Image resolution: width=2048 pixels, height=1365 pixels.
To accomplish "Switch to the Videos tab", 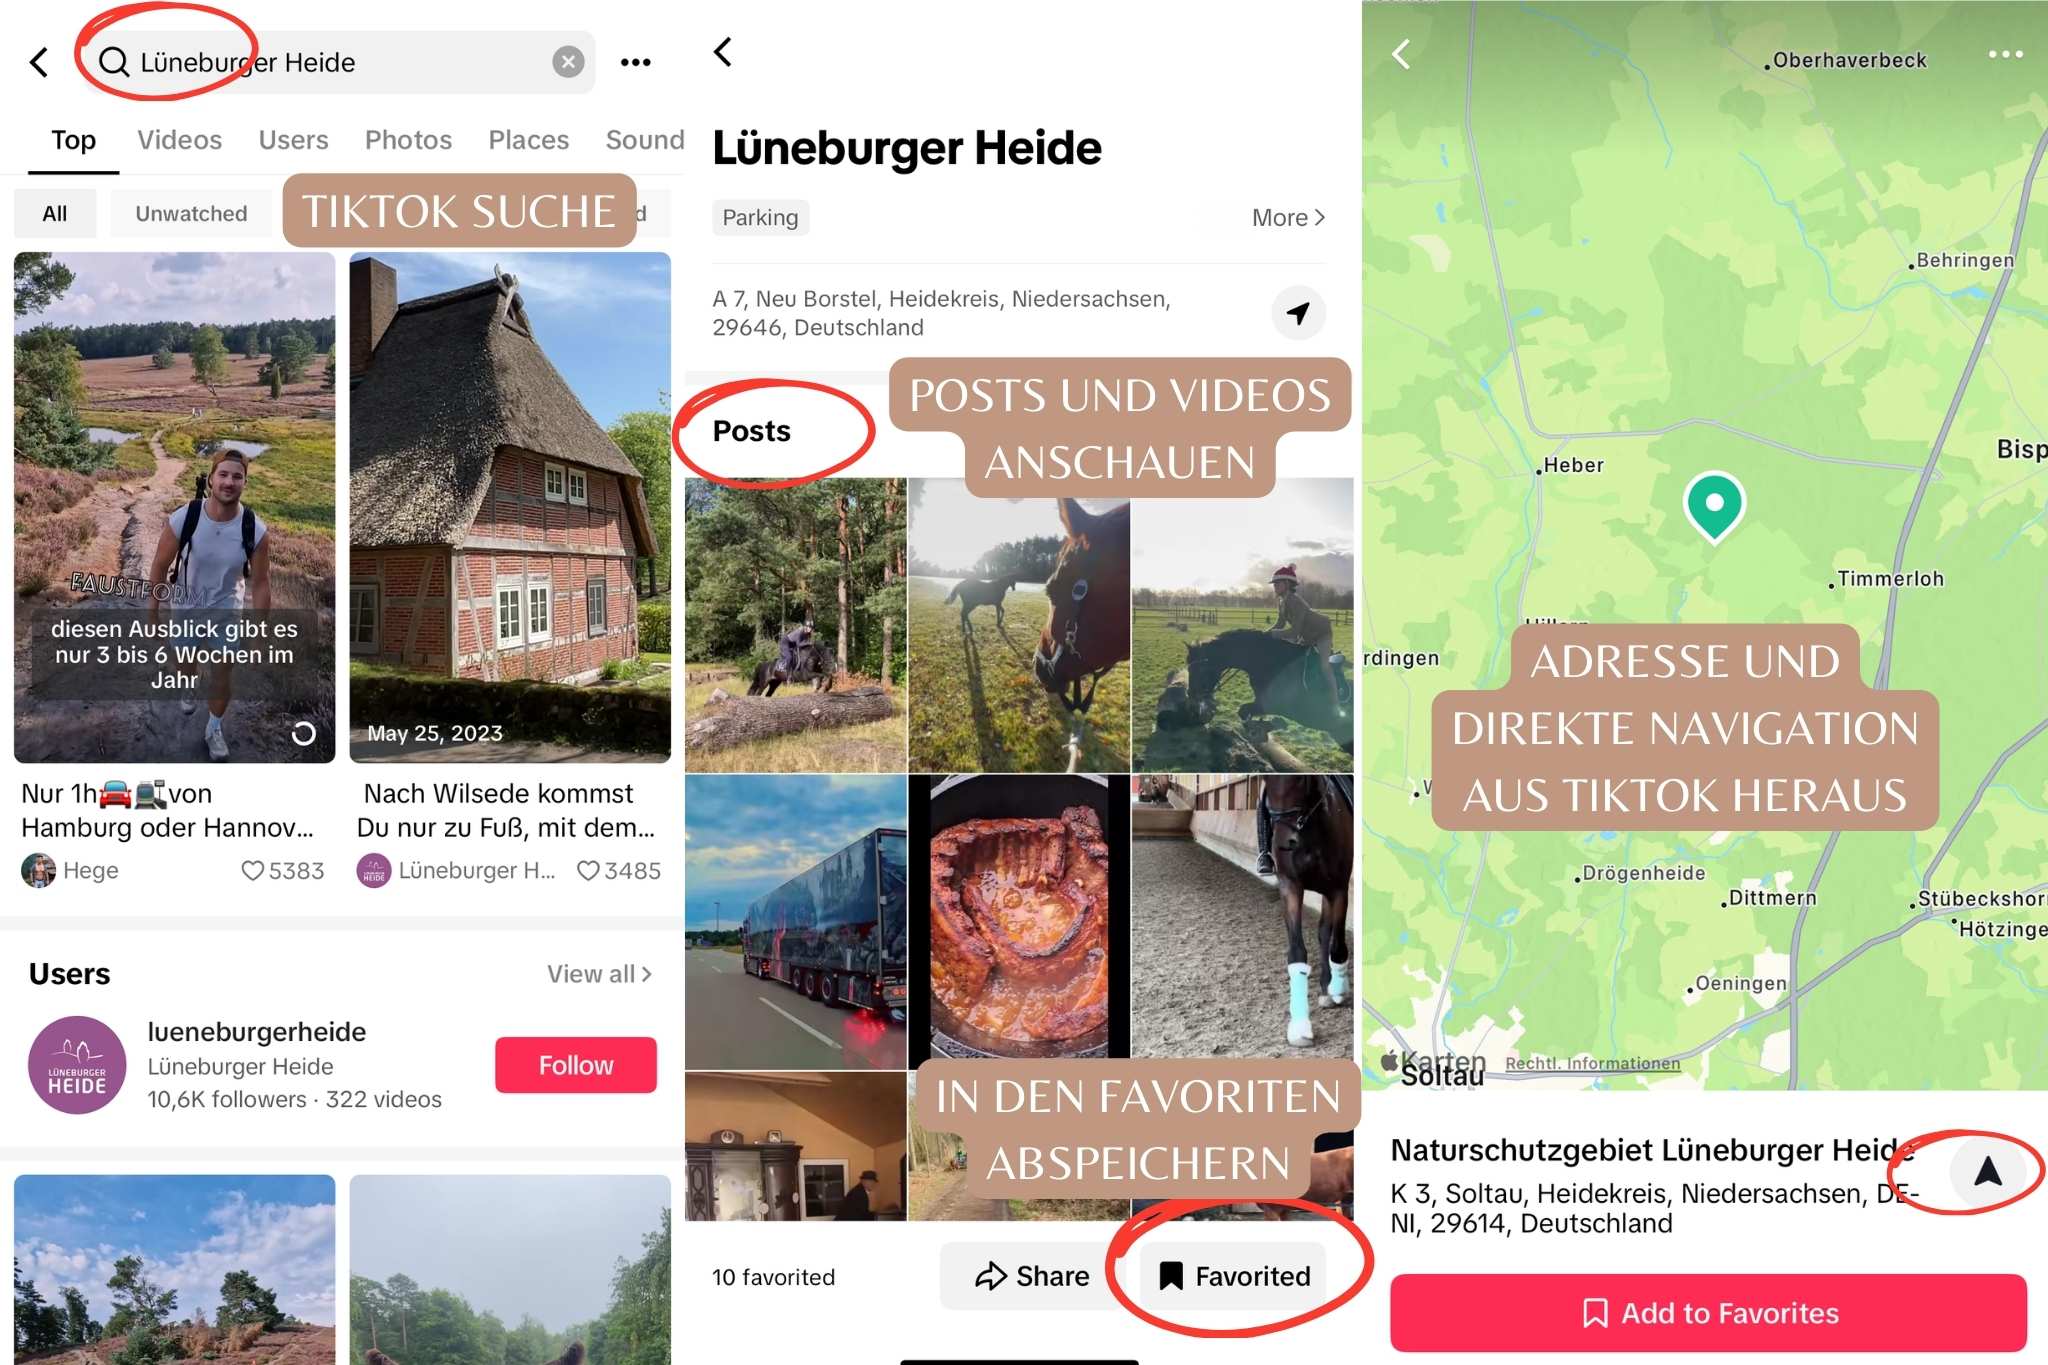I will [179, 140].
